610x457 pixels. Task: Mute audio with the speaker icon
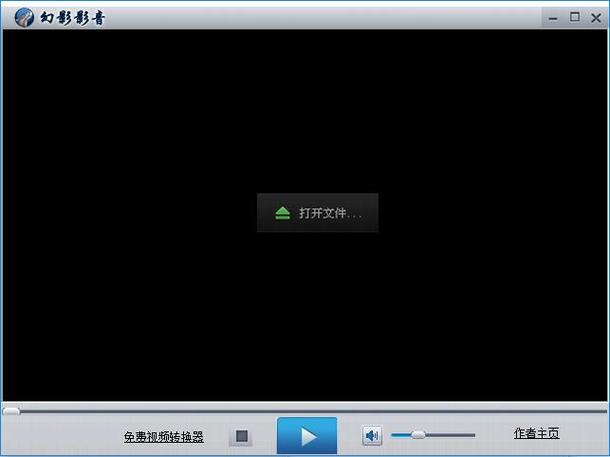pos(372,435)
